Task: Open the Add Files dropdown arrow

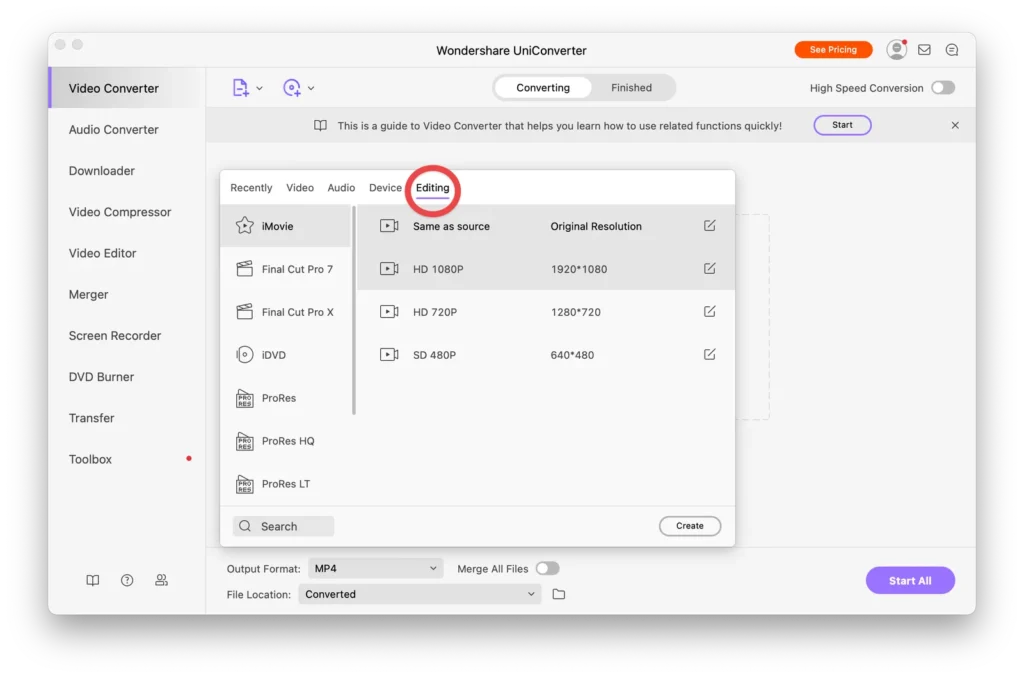Action: coord(259,88)
